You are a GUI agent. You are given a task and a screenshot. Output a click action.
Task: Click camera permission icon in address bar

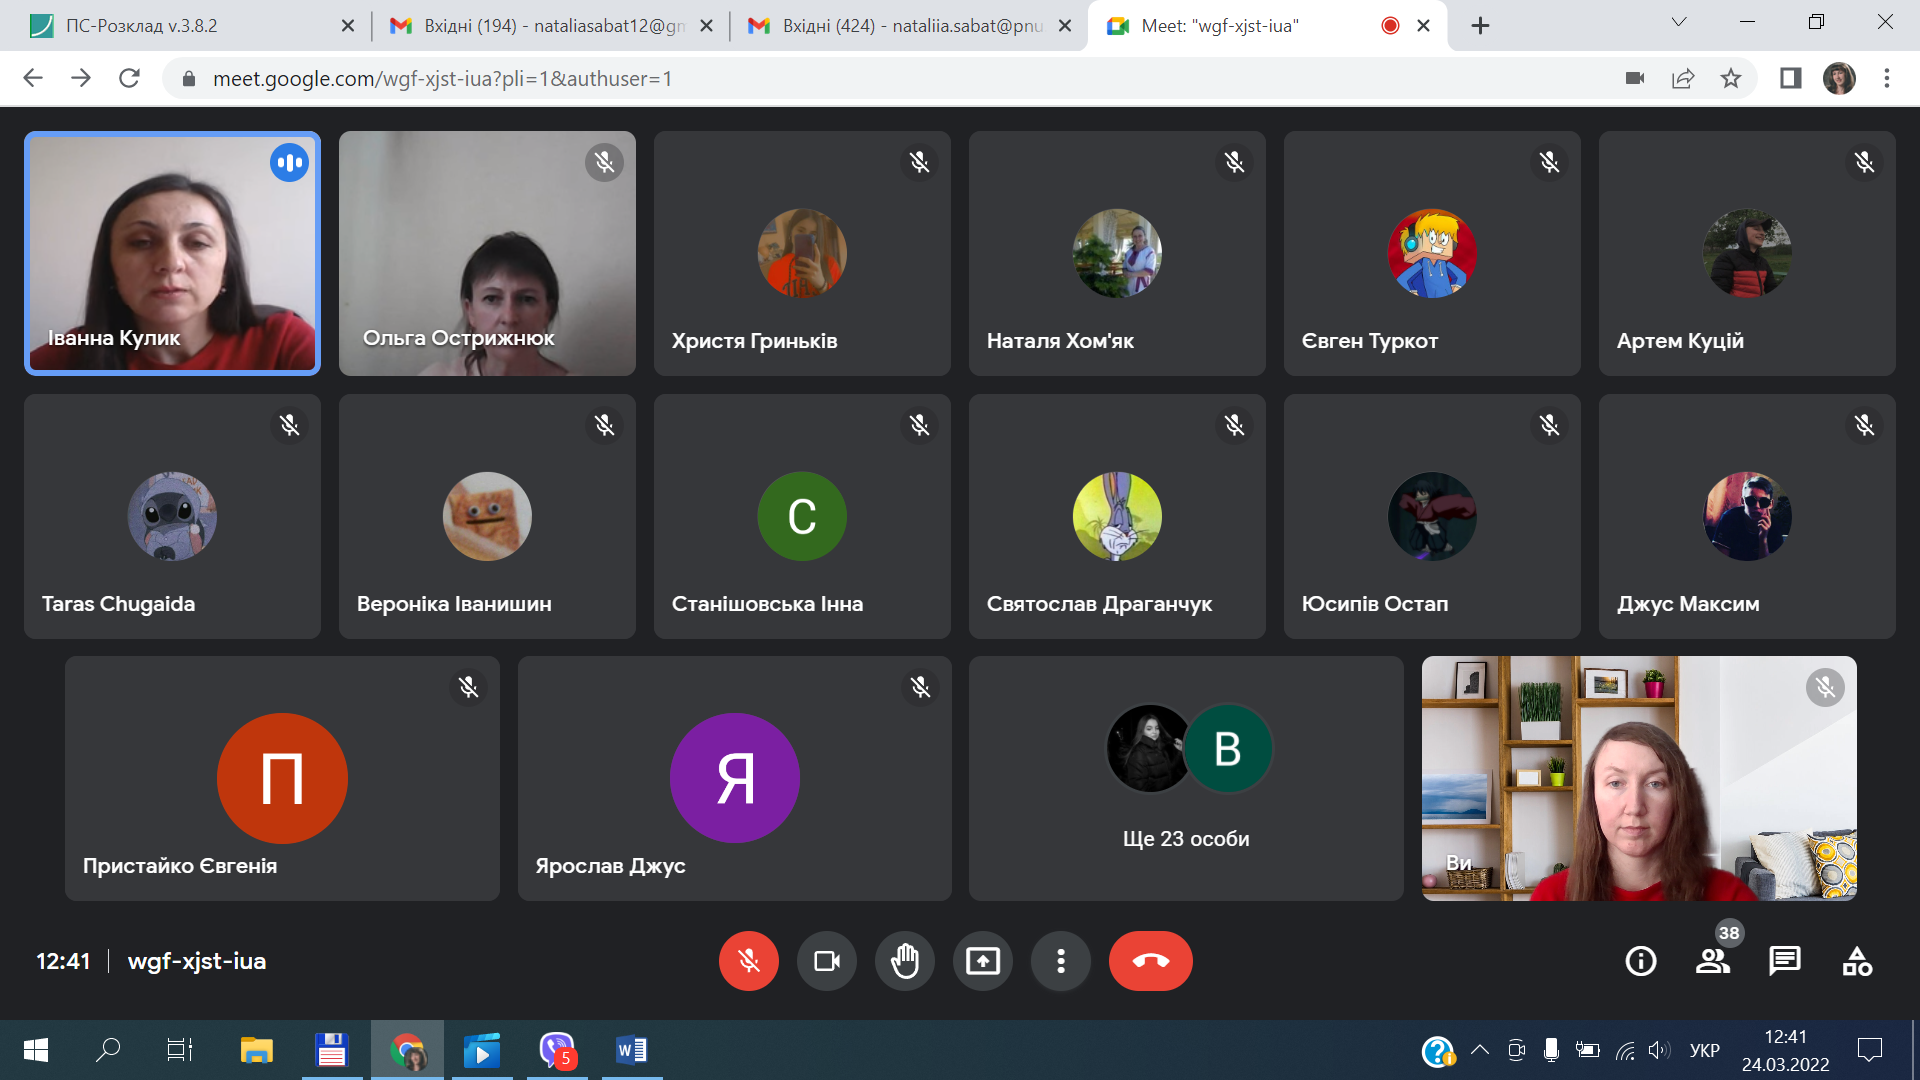[x=1635, y=78]
